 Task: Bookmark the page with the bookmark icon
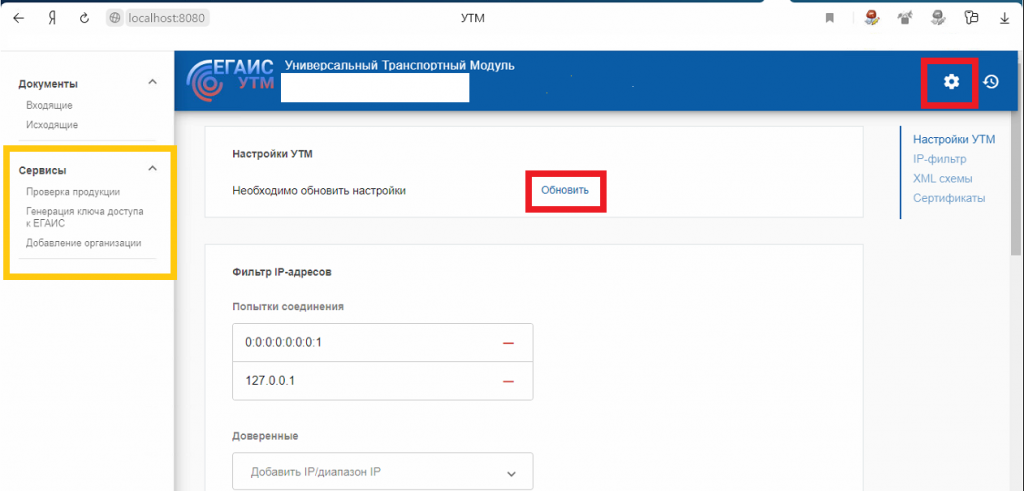coord(829,18)
